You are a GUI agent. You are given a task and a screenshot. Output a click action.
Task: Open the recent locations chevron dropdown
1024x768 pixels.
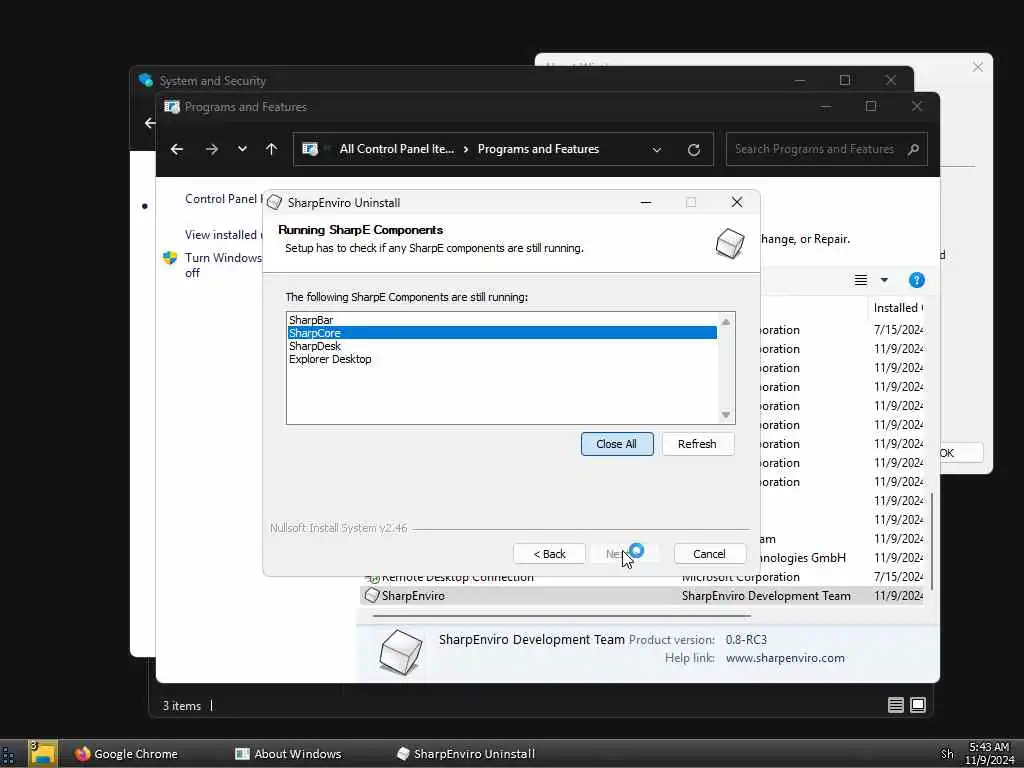pyautogui.click(x=242, y=149)
